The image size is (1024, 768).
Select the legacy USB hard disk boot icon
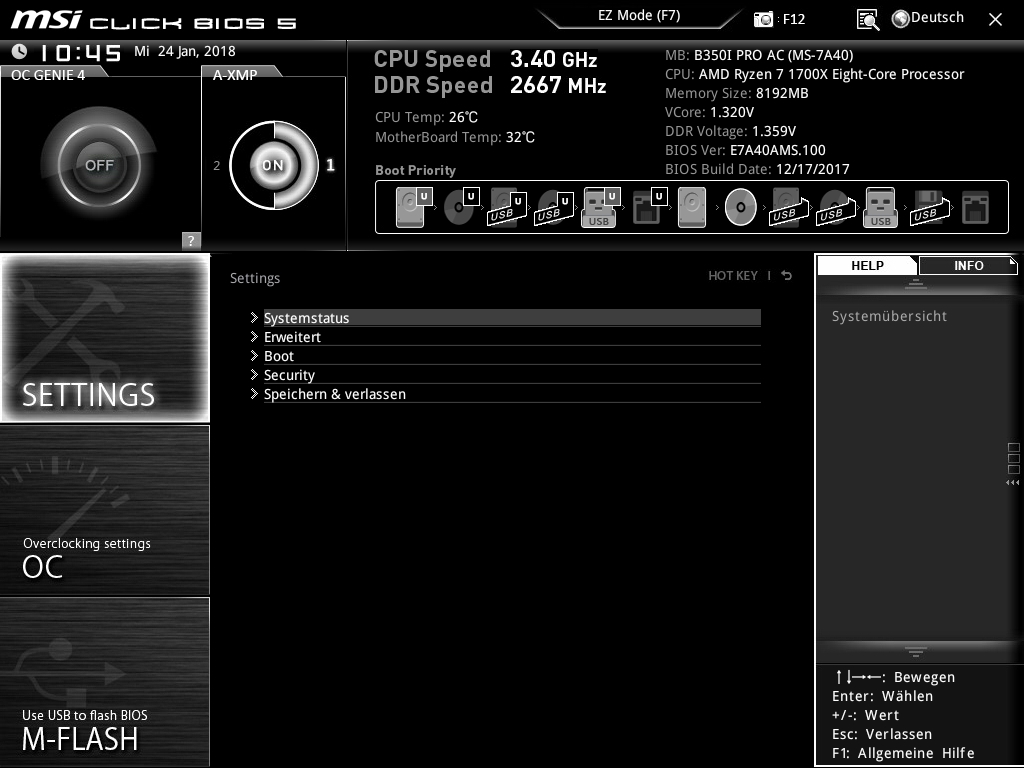click(789, 207)
